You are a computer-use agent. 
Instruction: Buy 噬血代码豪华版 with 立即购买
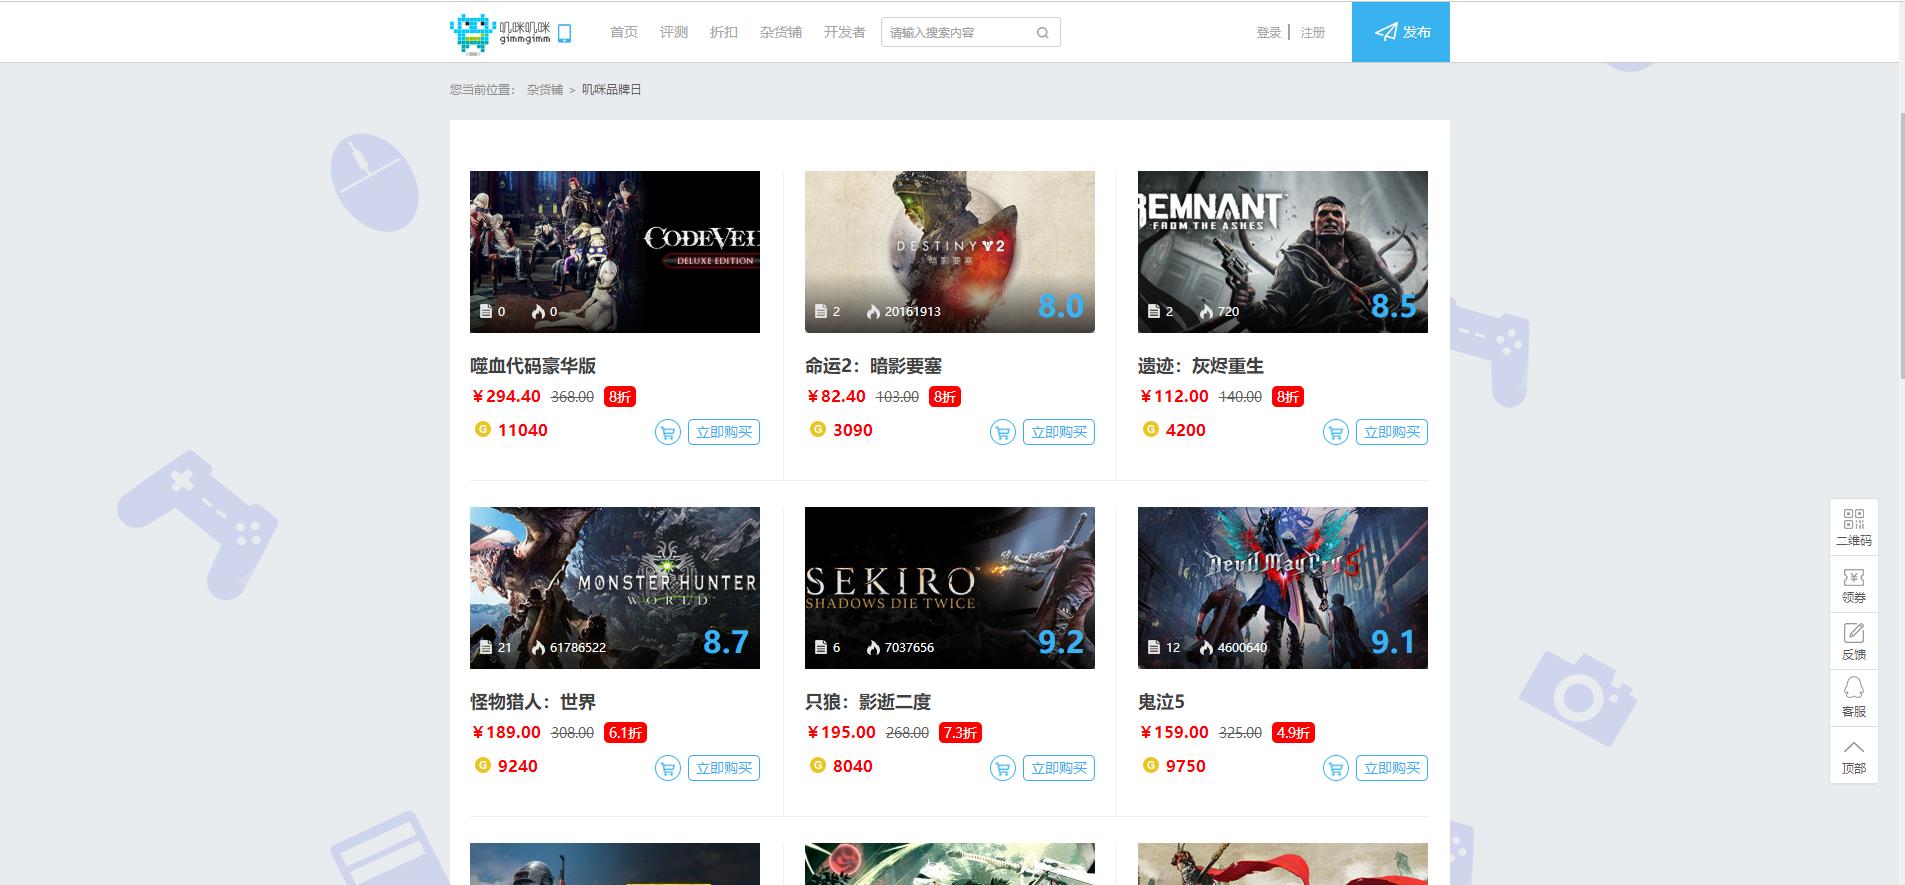click(x=724, y=432)
